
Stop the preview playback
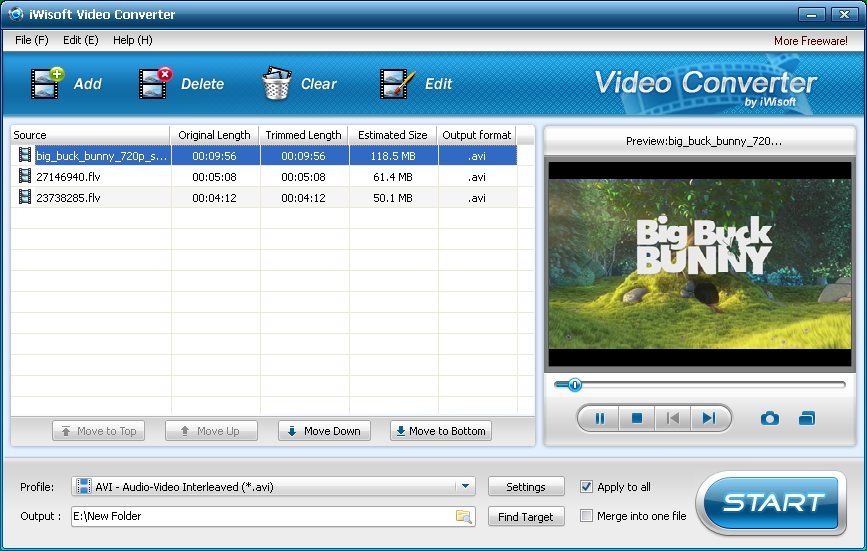tap(637, 418)
